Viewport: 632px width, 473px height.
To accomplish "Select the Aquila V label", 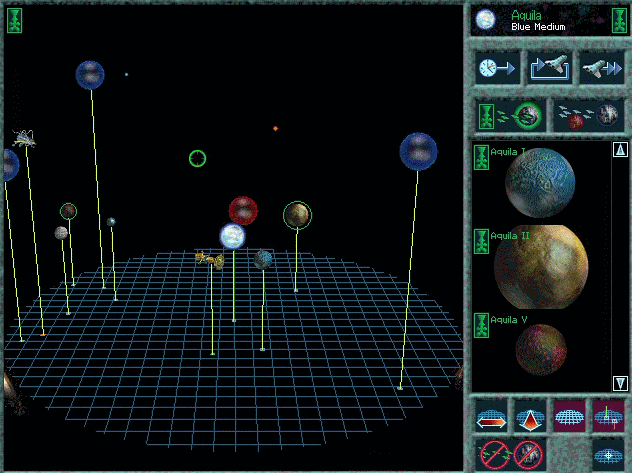I will pos(509,320).
